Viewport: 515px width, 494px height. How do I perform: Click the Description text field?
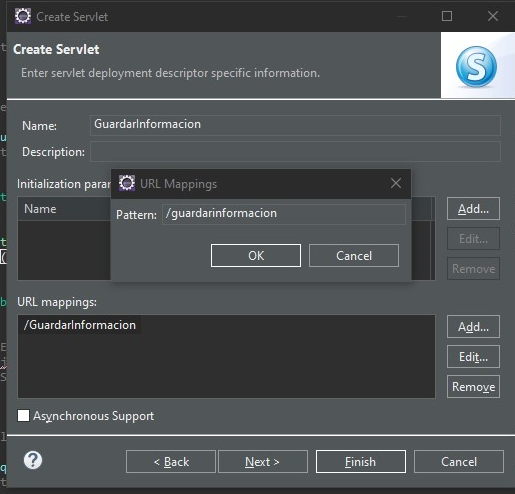(x=295, y=152)
